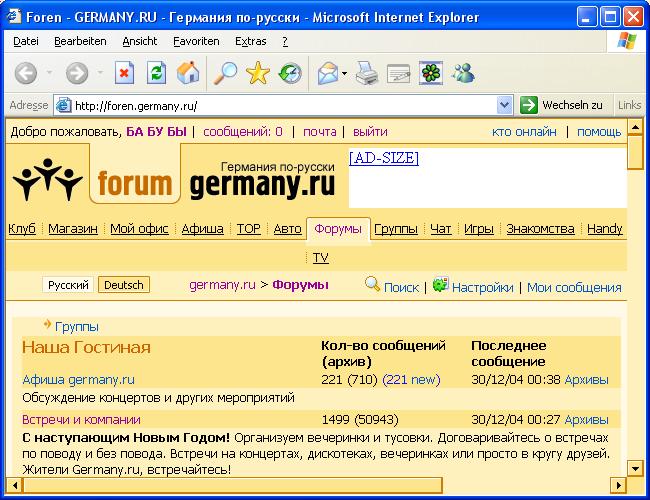Click the [AD-SIZE] ad link
Screen dimensions: 650x500
(x=384, y=158)
